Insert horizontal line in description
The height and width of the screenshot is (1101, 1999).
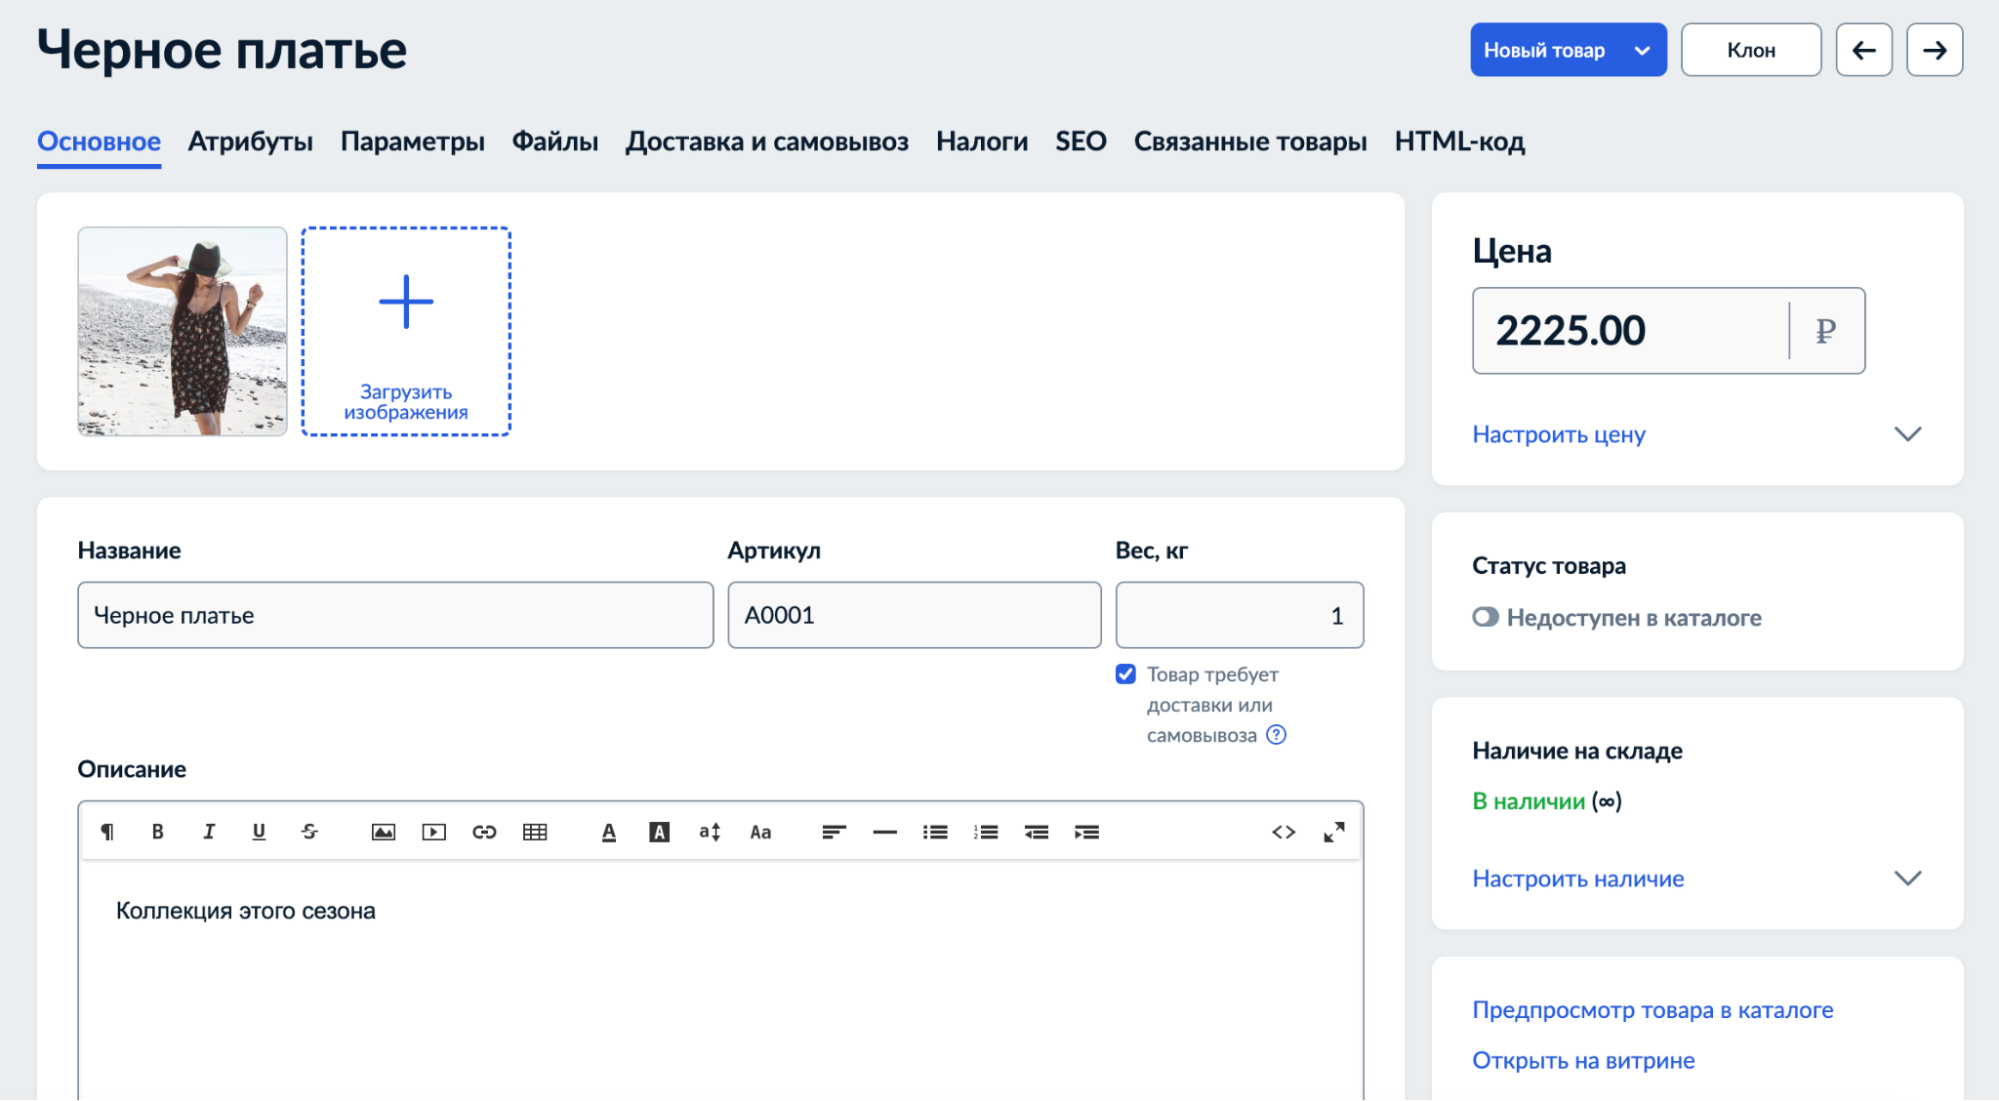click(885, 832)
